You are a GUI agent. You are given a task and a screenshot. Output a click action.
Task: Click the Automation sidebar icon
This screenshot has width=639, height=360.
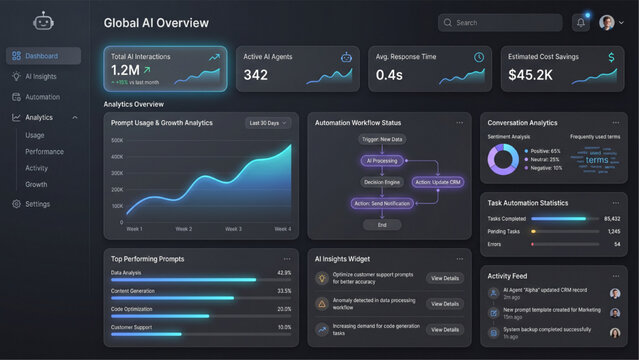[x=16, y=97]
